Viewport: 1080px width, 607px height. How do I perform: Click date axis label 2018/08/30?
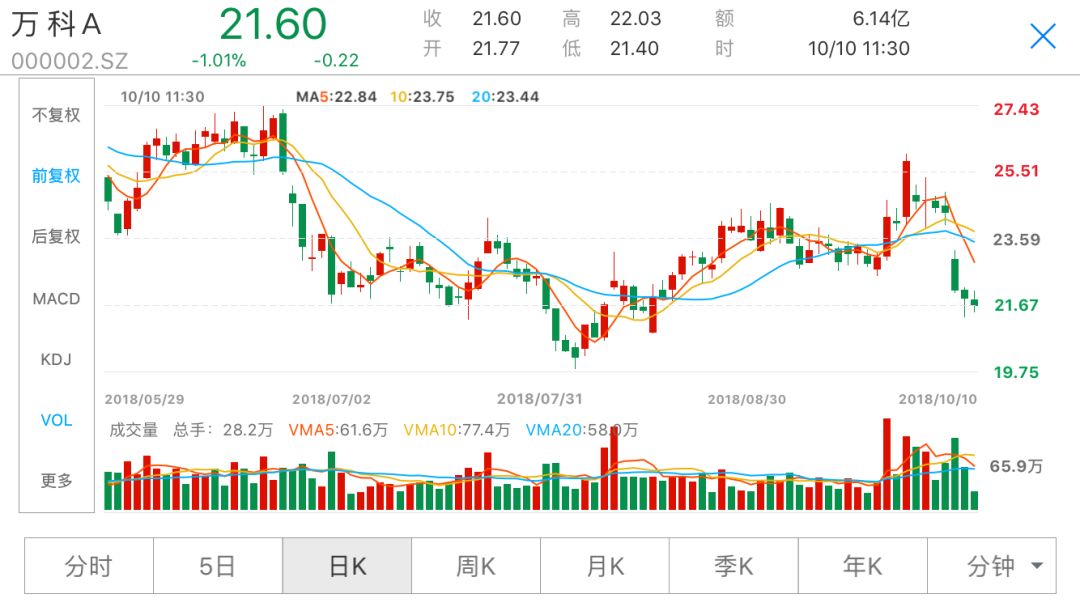(747, 399)
